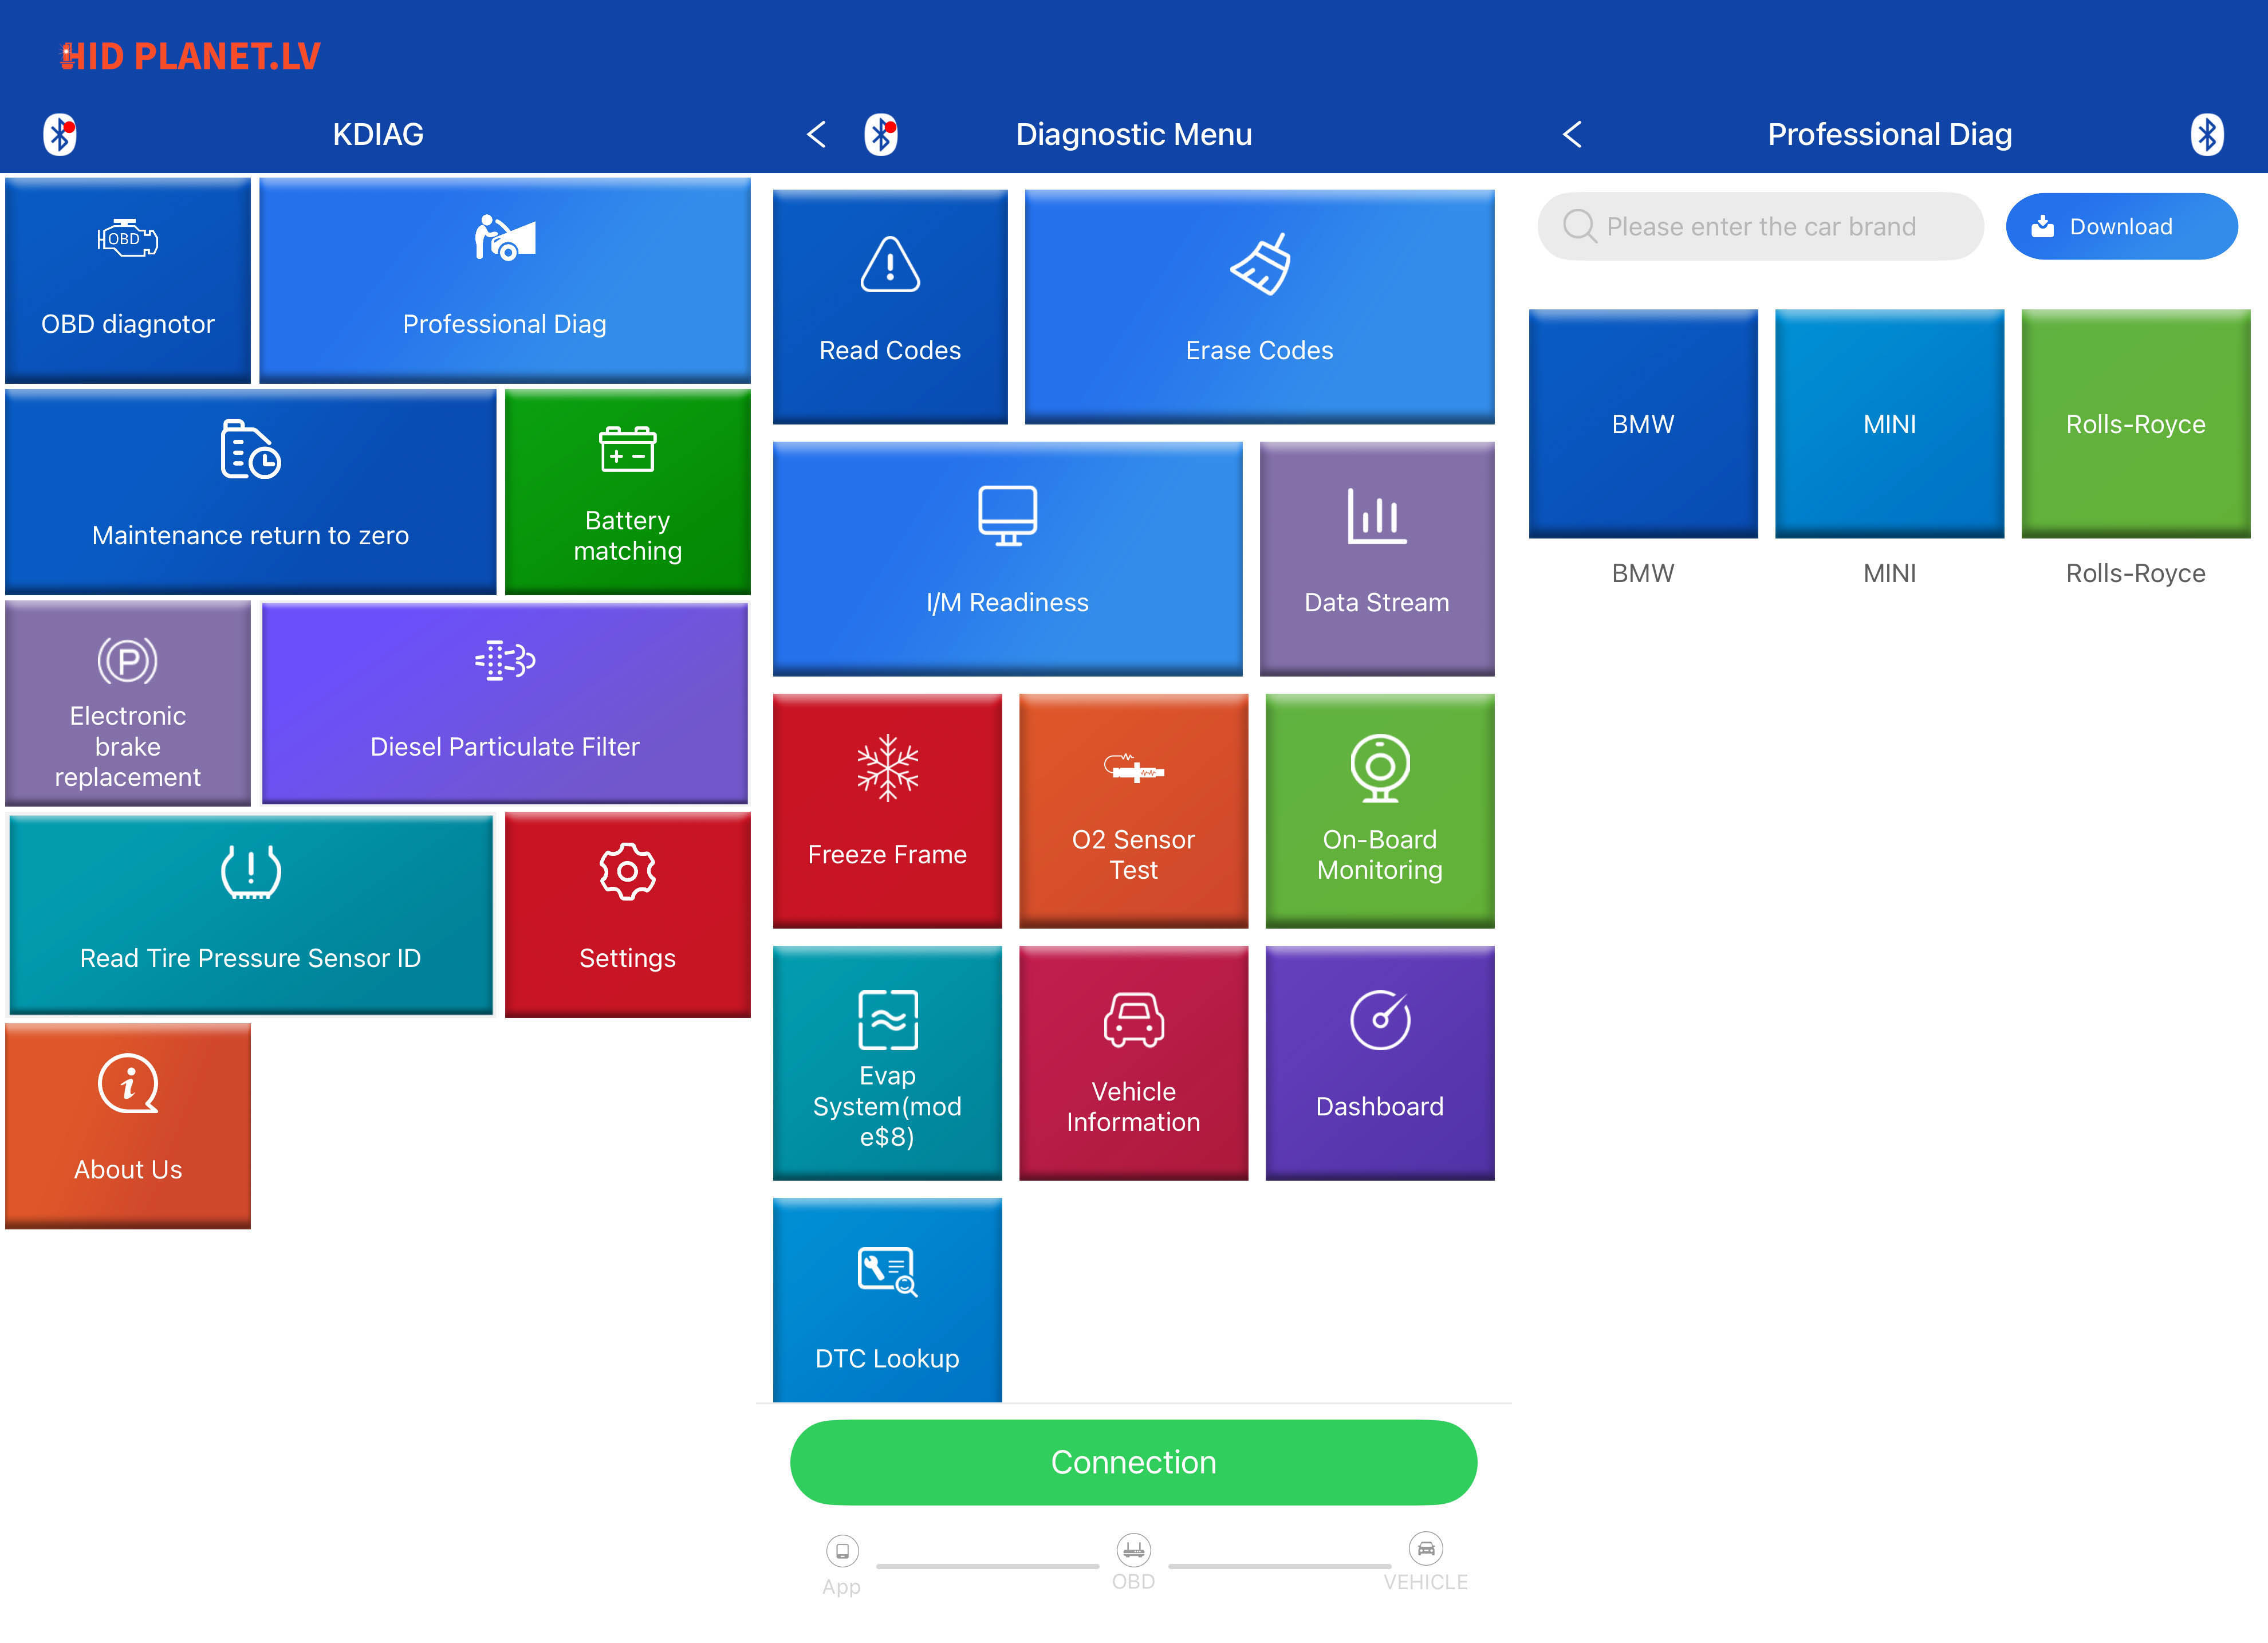This screenshot has height=1643, width=2268.
Task: Click the blue Download button
Action: click(x=2120, y=226)
